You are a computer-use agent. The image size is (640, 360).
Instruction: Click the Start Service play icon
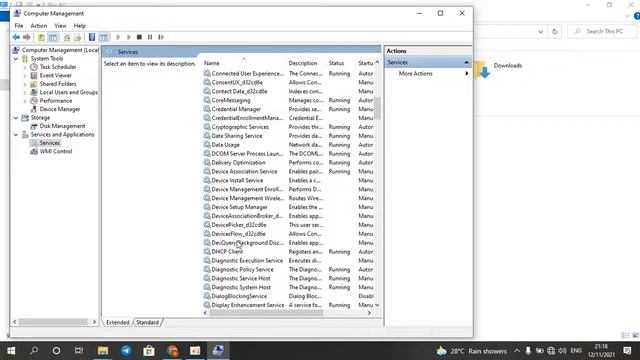click(118, 37)
